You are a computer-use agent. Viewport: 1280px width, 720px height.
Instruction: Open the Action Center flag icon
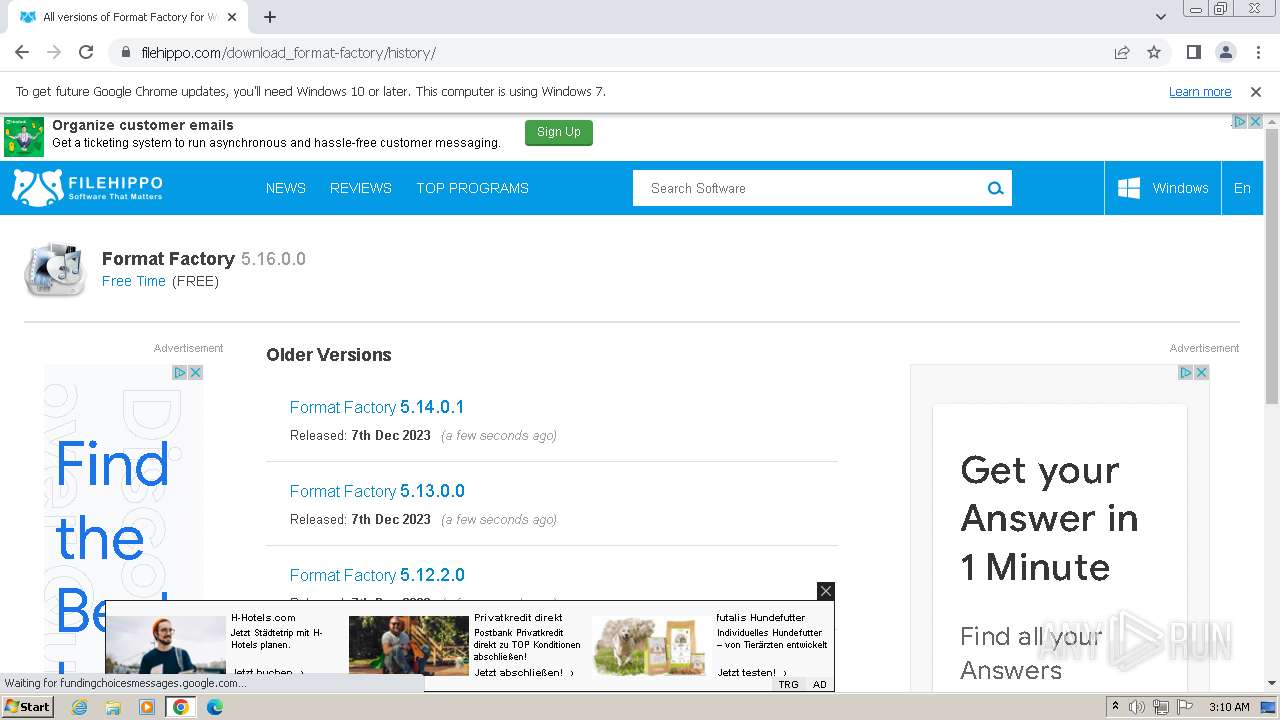pos(1185,707)
